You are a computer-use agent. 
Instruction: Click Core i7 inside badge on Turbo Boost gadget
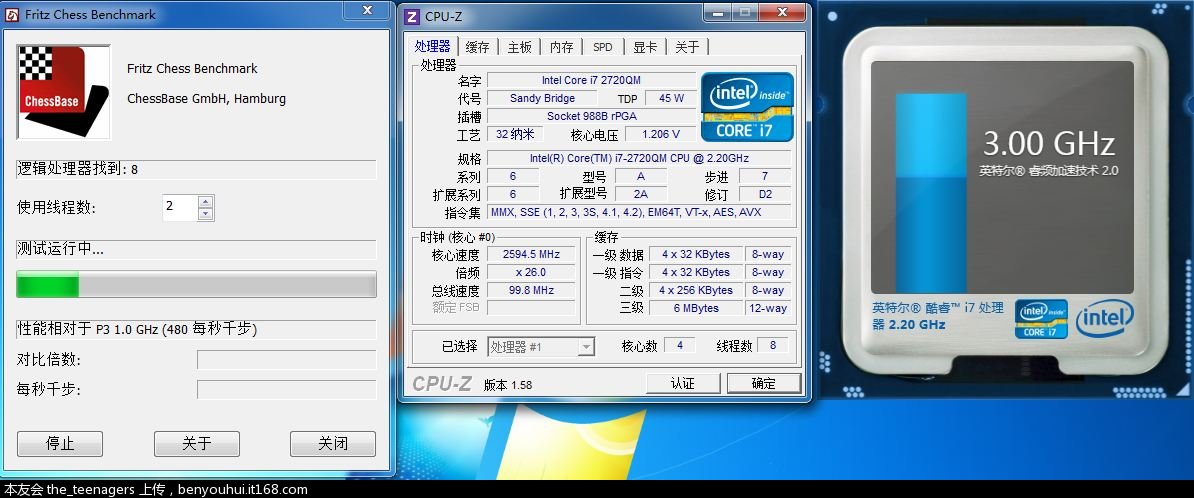pyautogui.click(x=1041, y=319)
